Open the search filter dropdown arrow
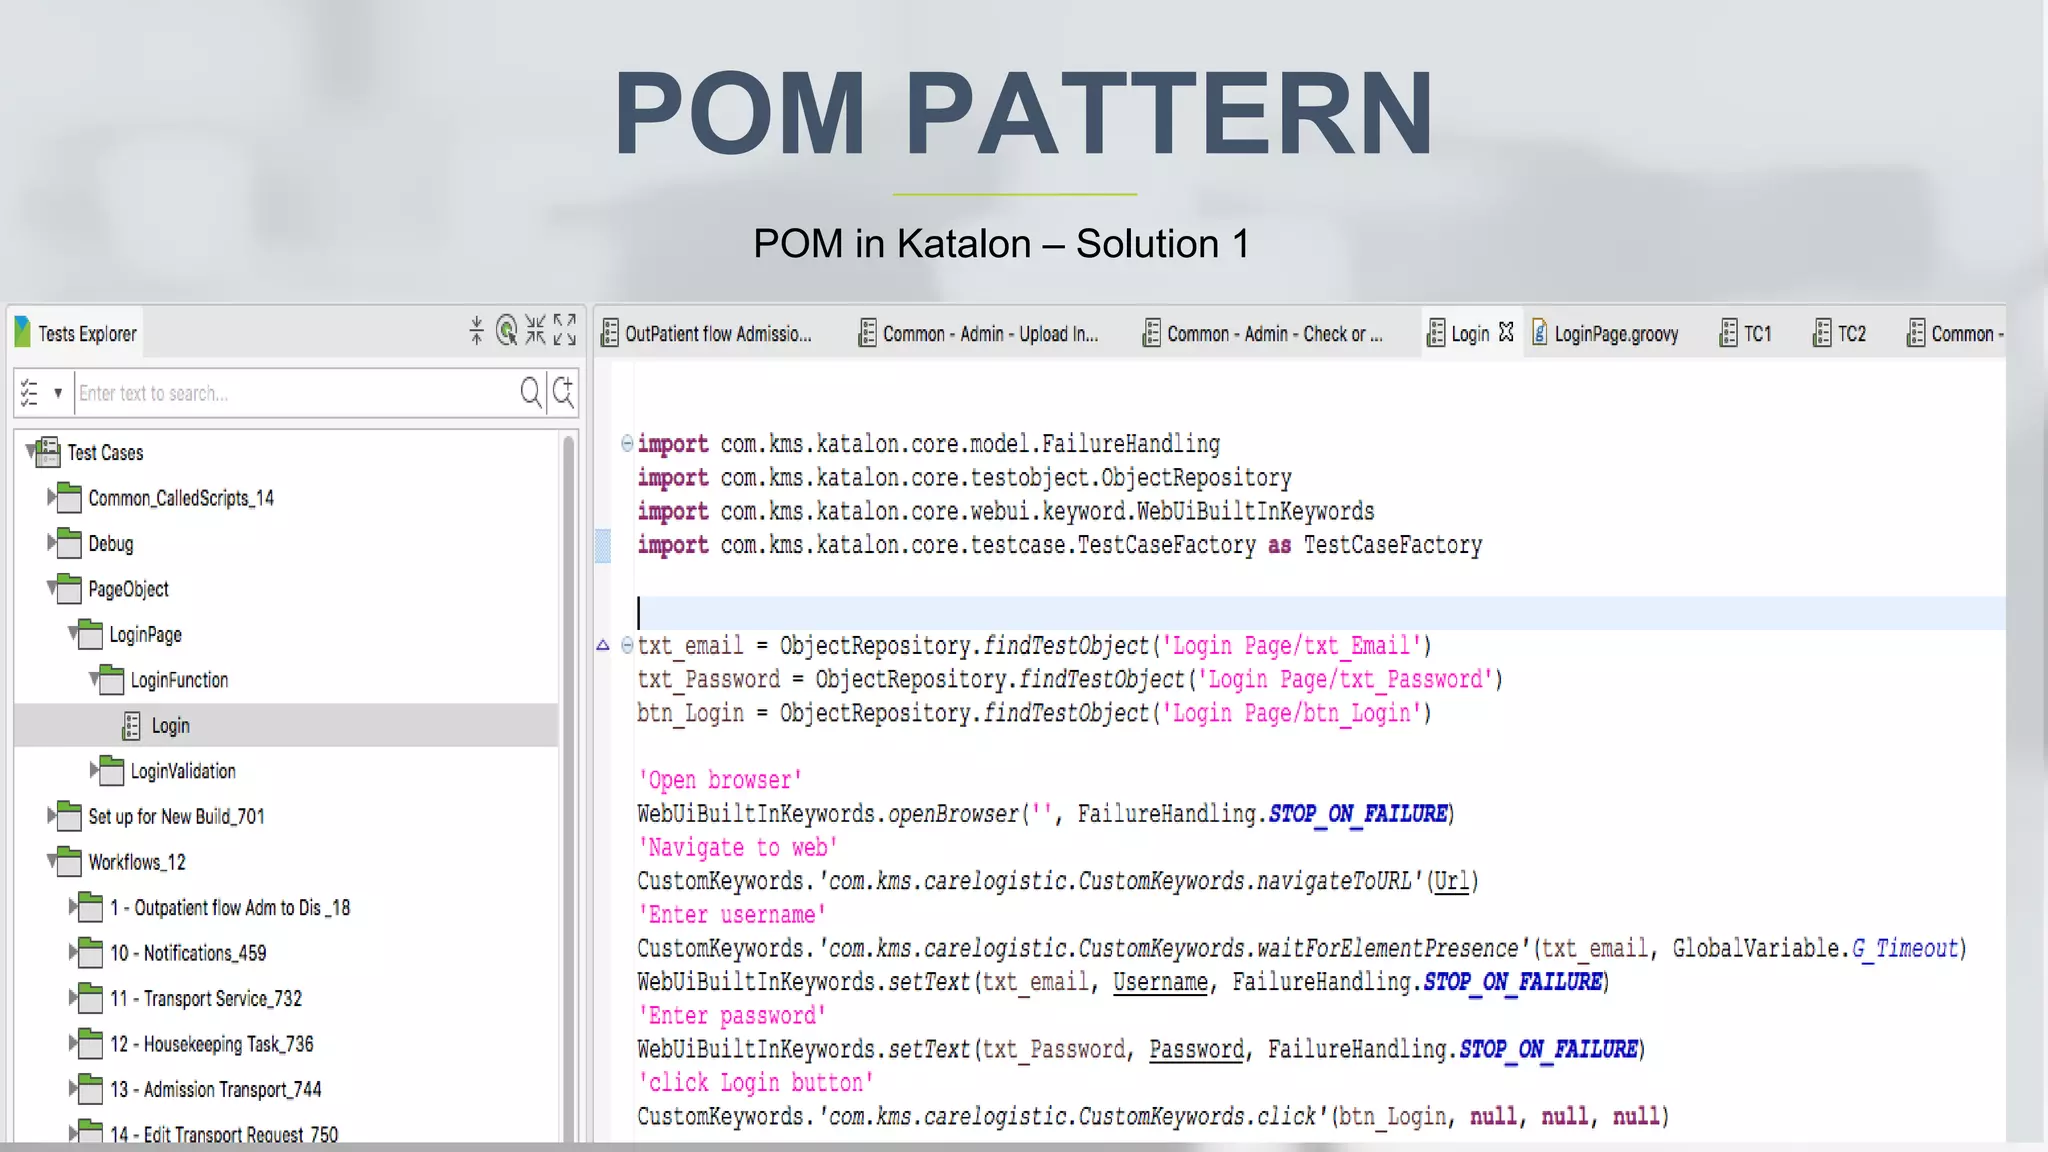2048x1152 pixels. pos(58,393)
